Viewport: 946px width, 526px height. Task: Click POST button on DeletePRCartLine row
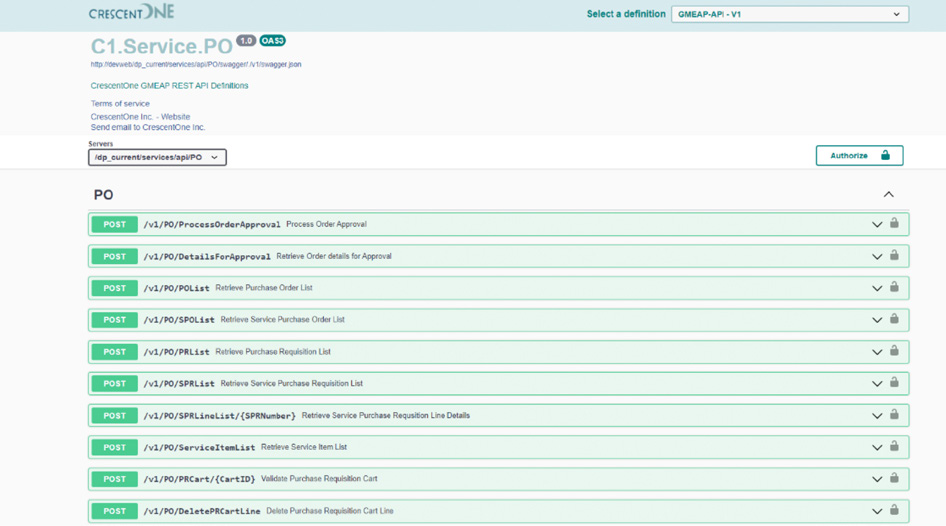[x=115, y=511]
